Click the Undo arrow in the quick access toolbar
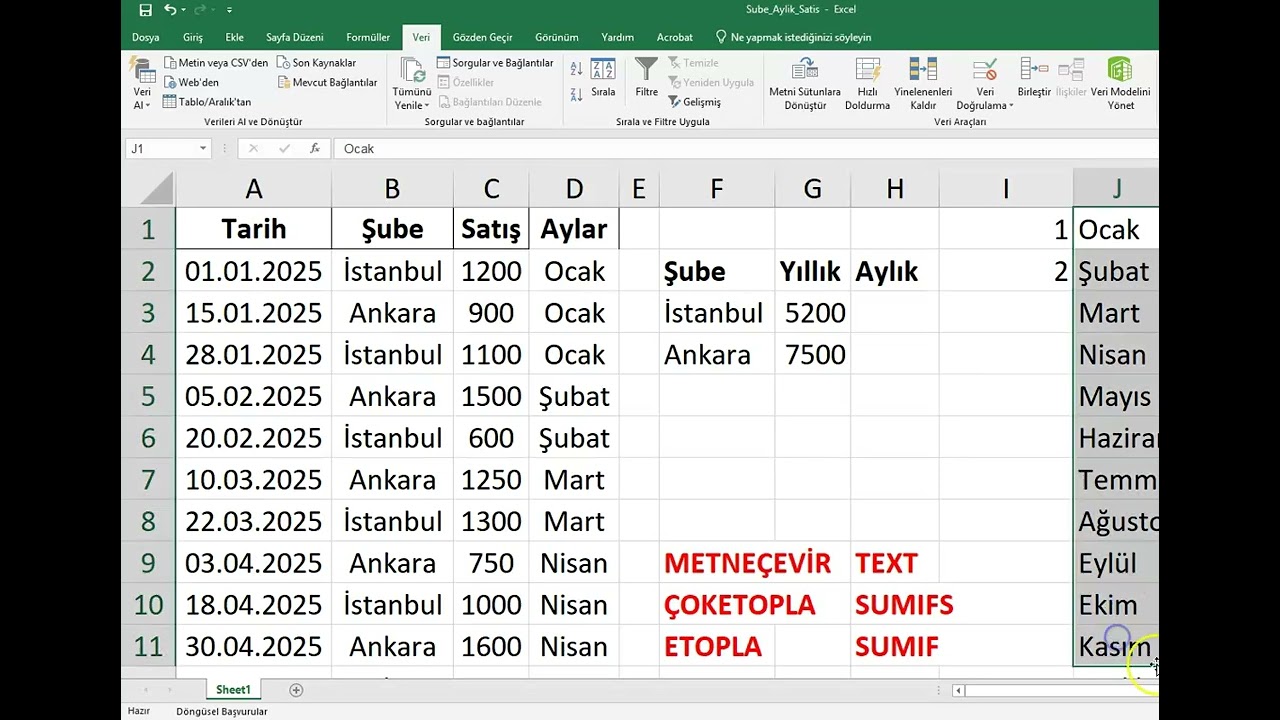 coord(169,10)
